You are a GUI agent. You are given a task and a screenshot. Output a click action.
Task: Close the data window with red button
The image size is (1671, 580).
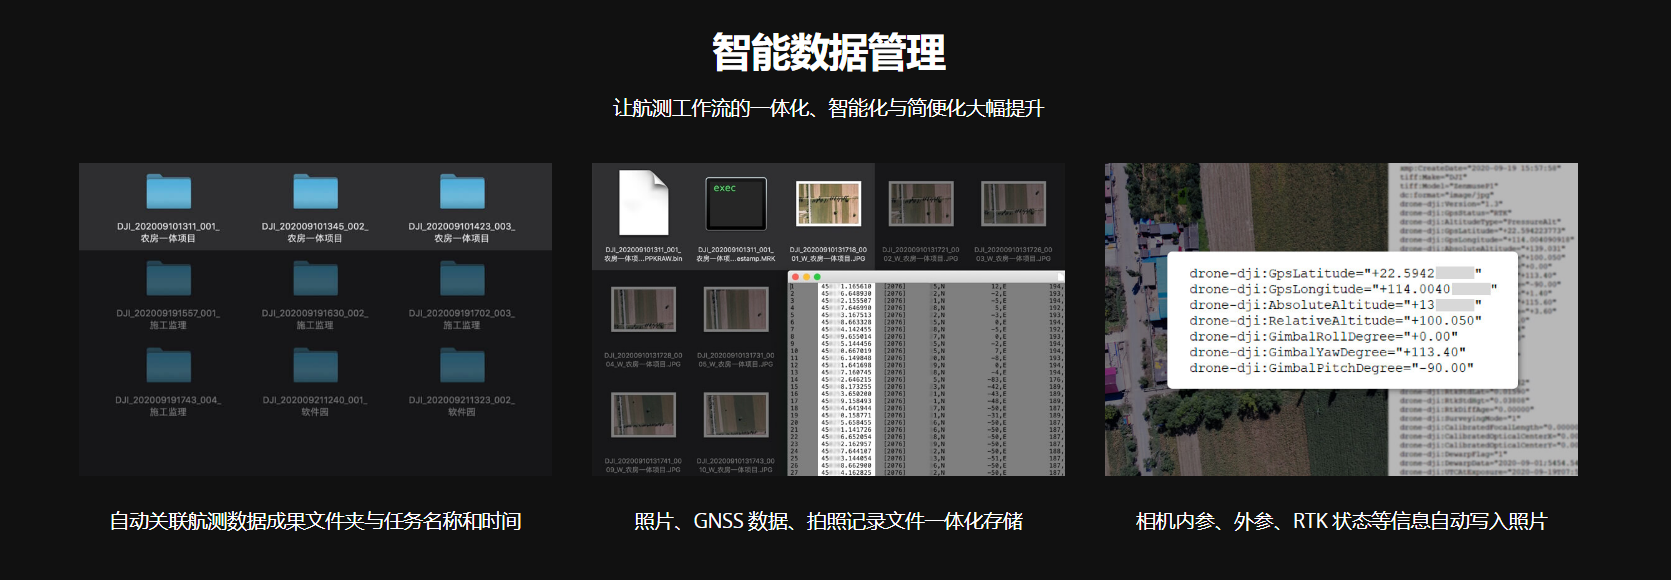point(796,277)
